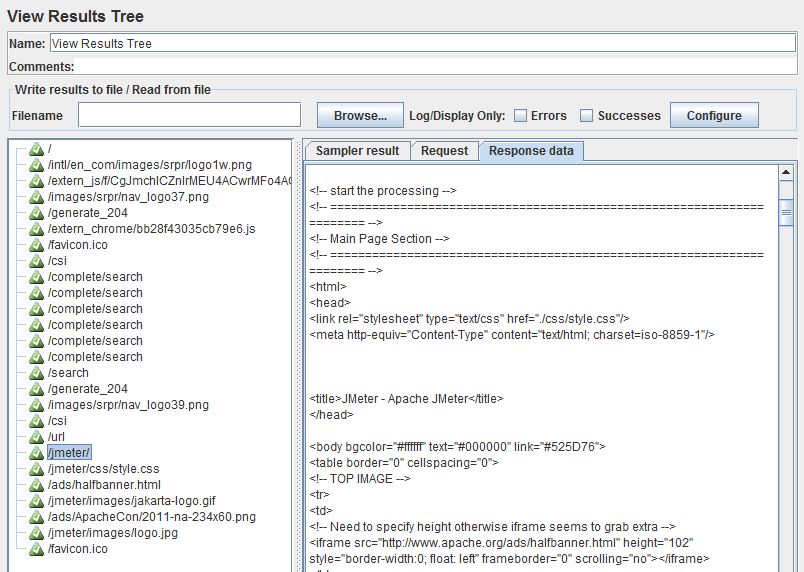Click the icon beside /images/srpr/nav_logo37.png
The image size is (804, 572).
pyautogui.click(x=37, y=197)
